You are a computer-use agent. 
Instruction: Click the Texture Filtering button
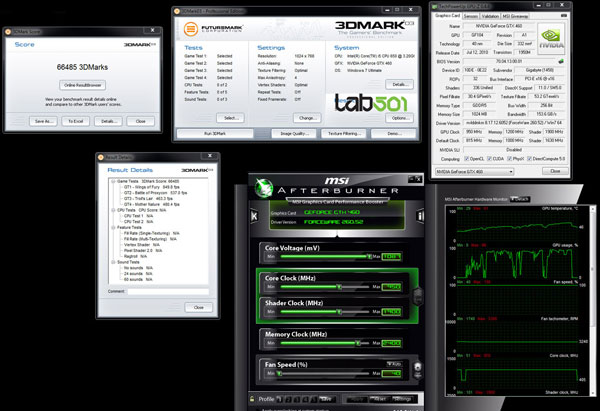(x=344, y=134)
